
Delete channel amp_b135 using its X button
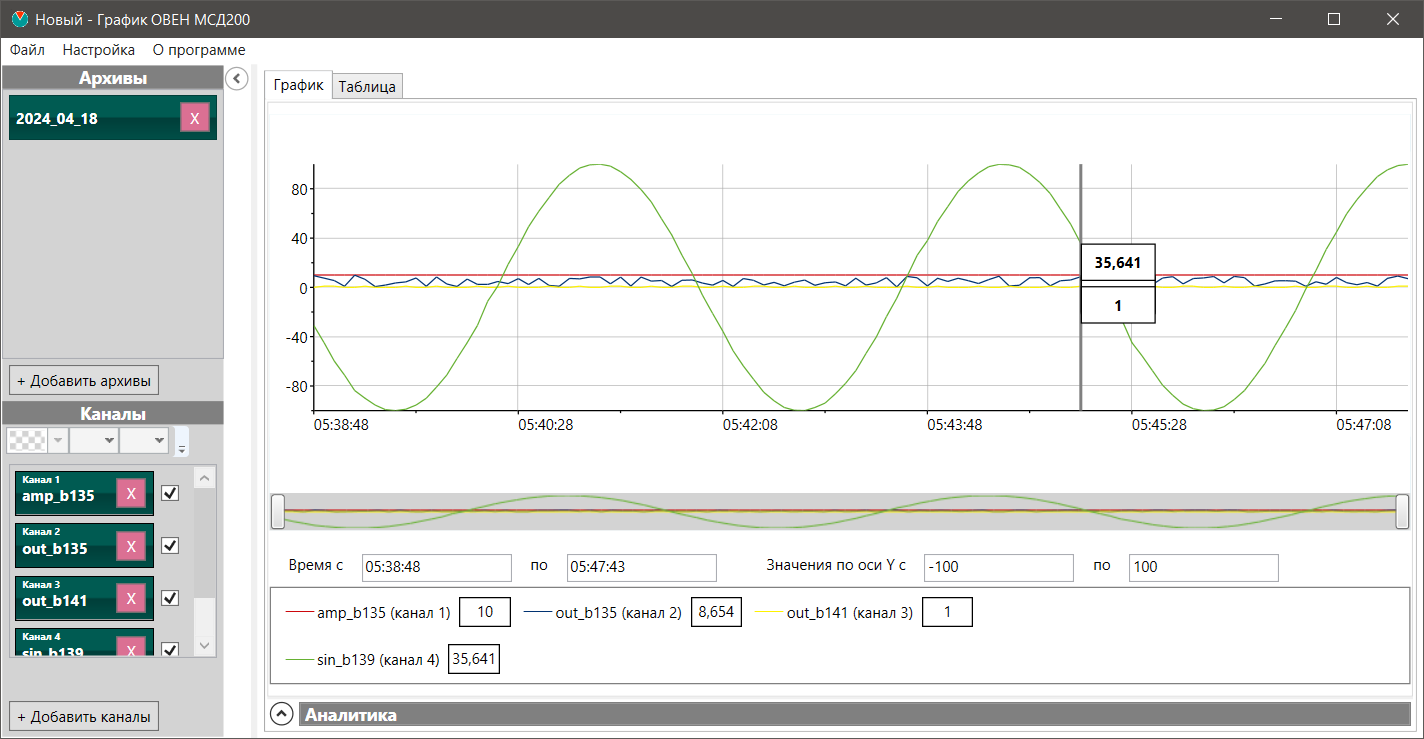[131, 494]
